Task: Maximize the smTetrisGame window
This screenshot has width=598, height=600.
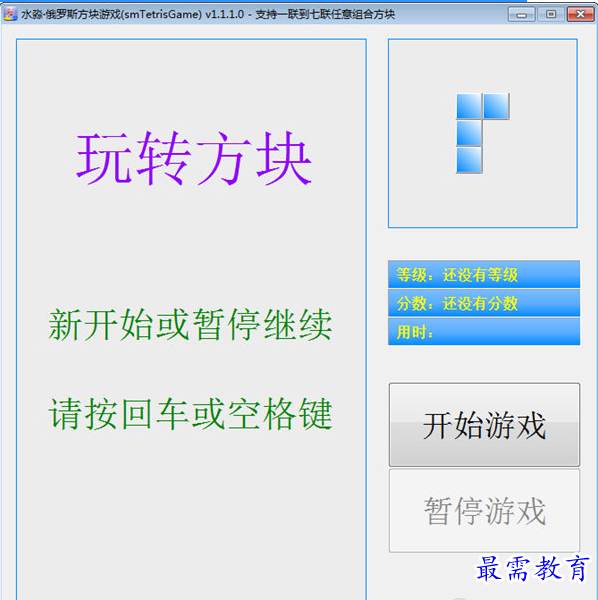Action: pos(551,15)
